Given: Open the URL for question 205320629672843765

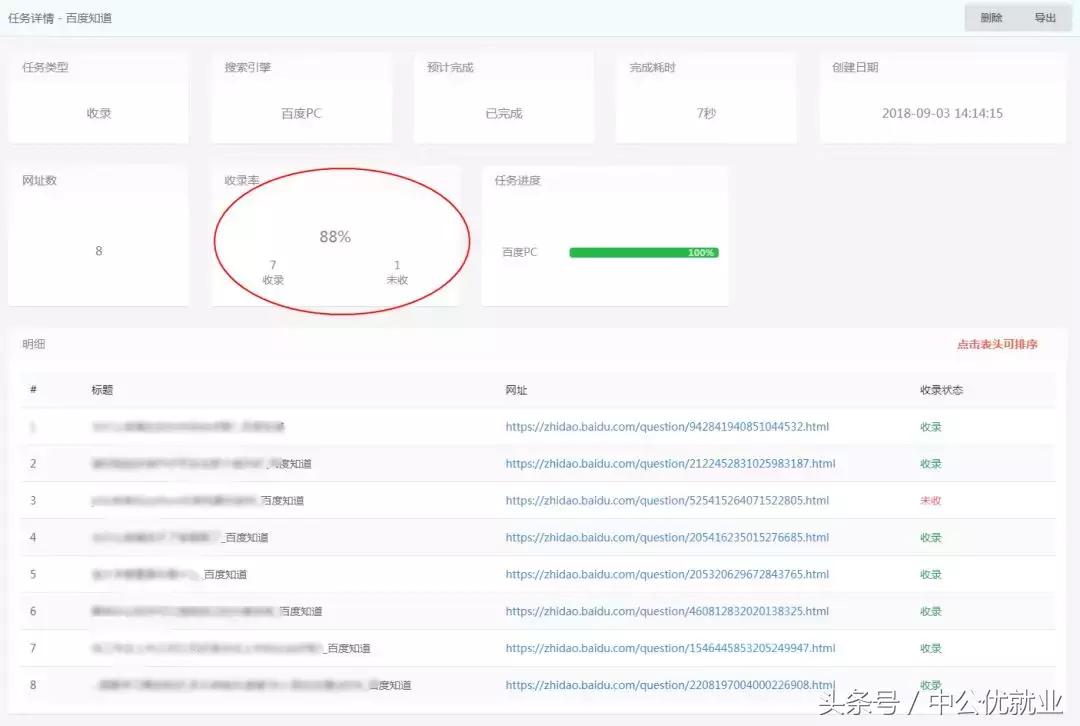Looking at the screenshot, I should pos(667,574).
